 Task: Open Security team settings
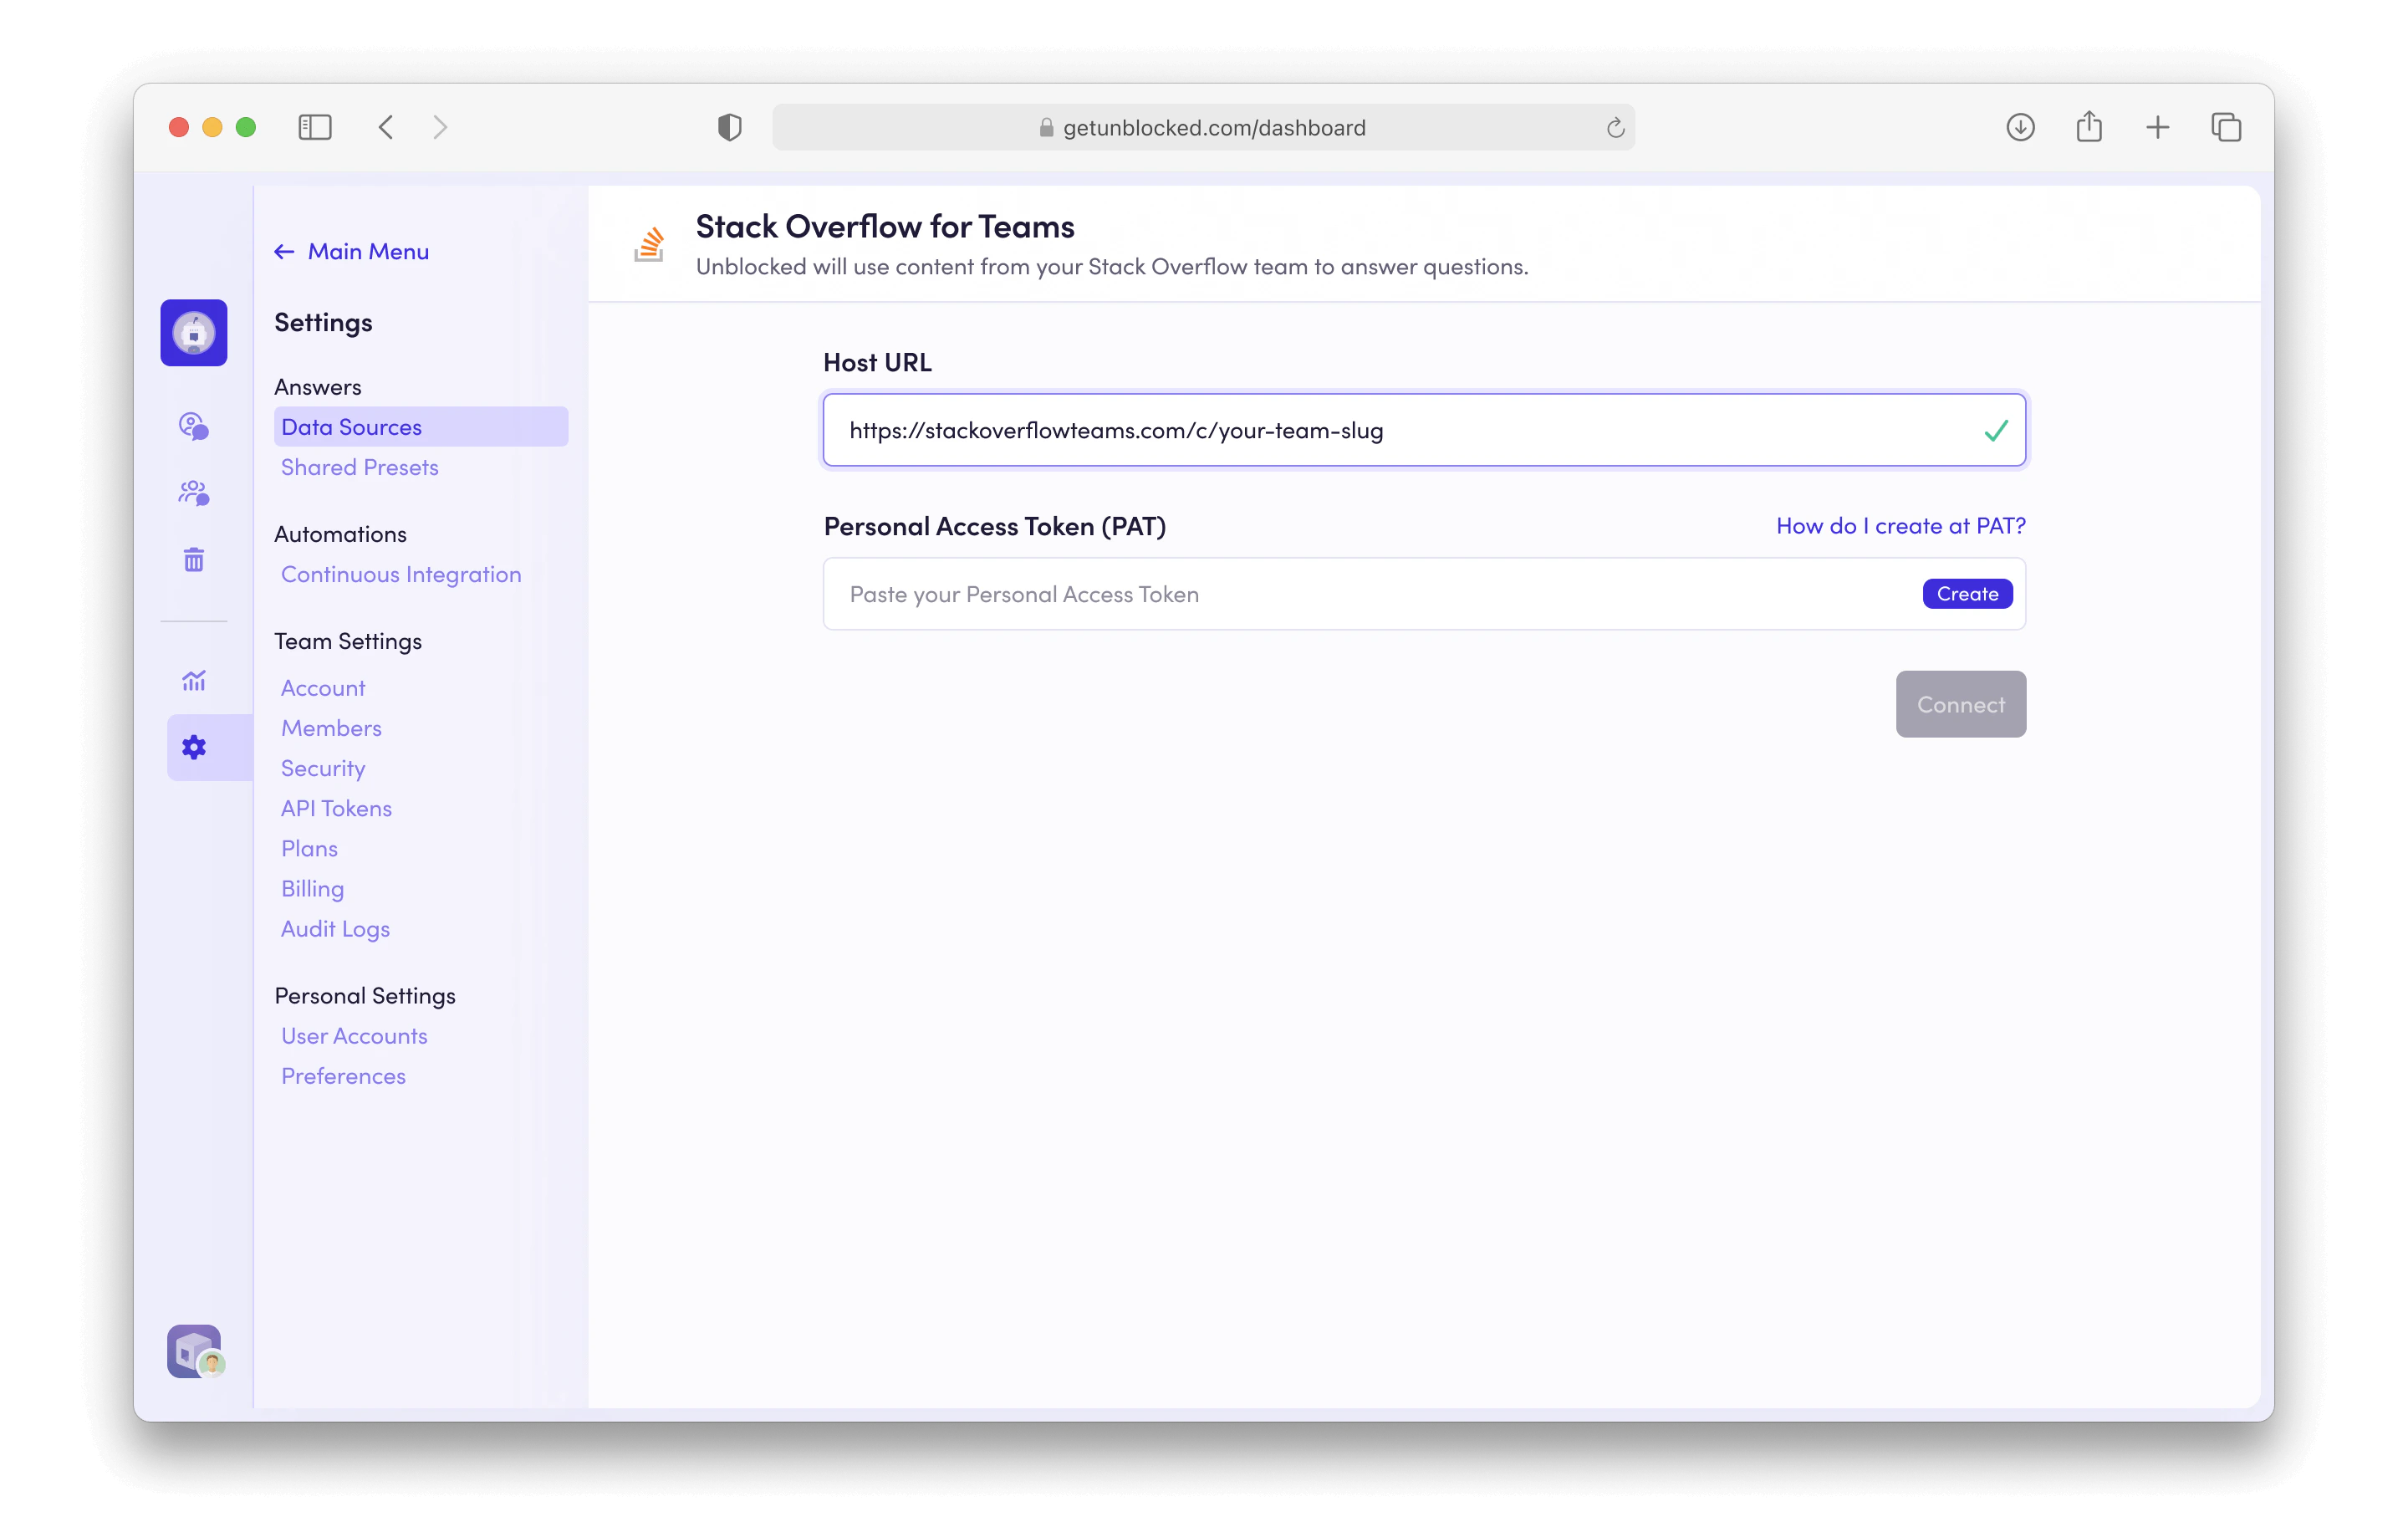pos(323,768)
